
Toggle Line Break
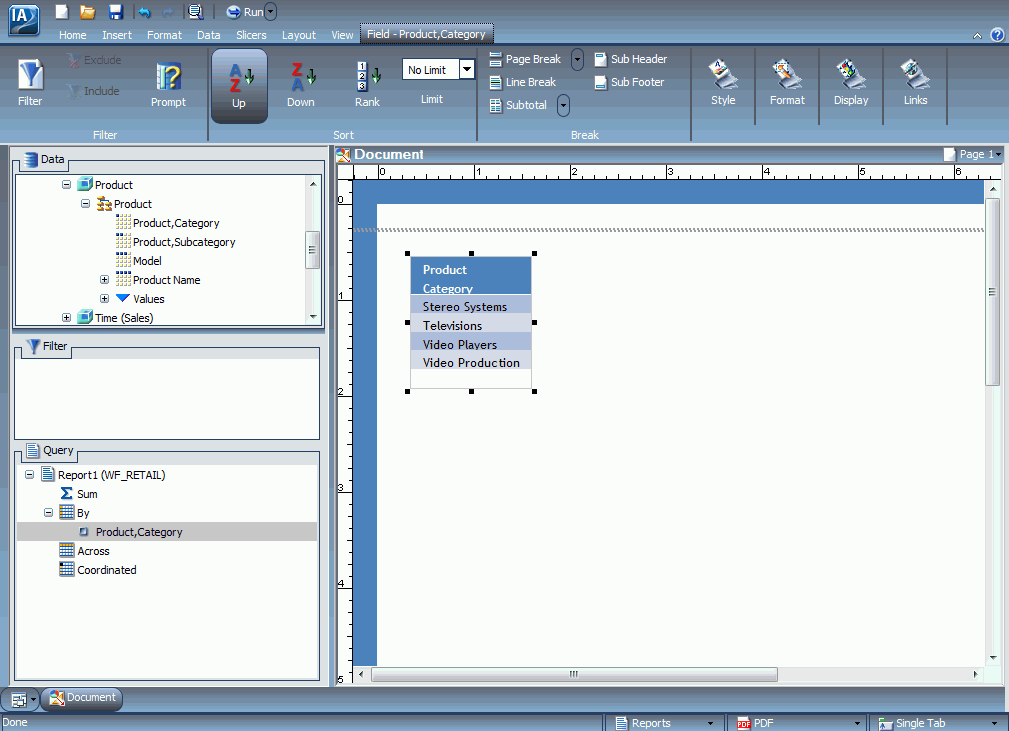tap(523, 82)
